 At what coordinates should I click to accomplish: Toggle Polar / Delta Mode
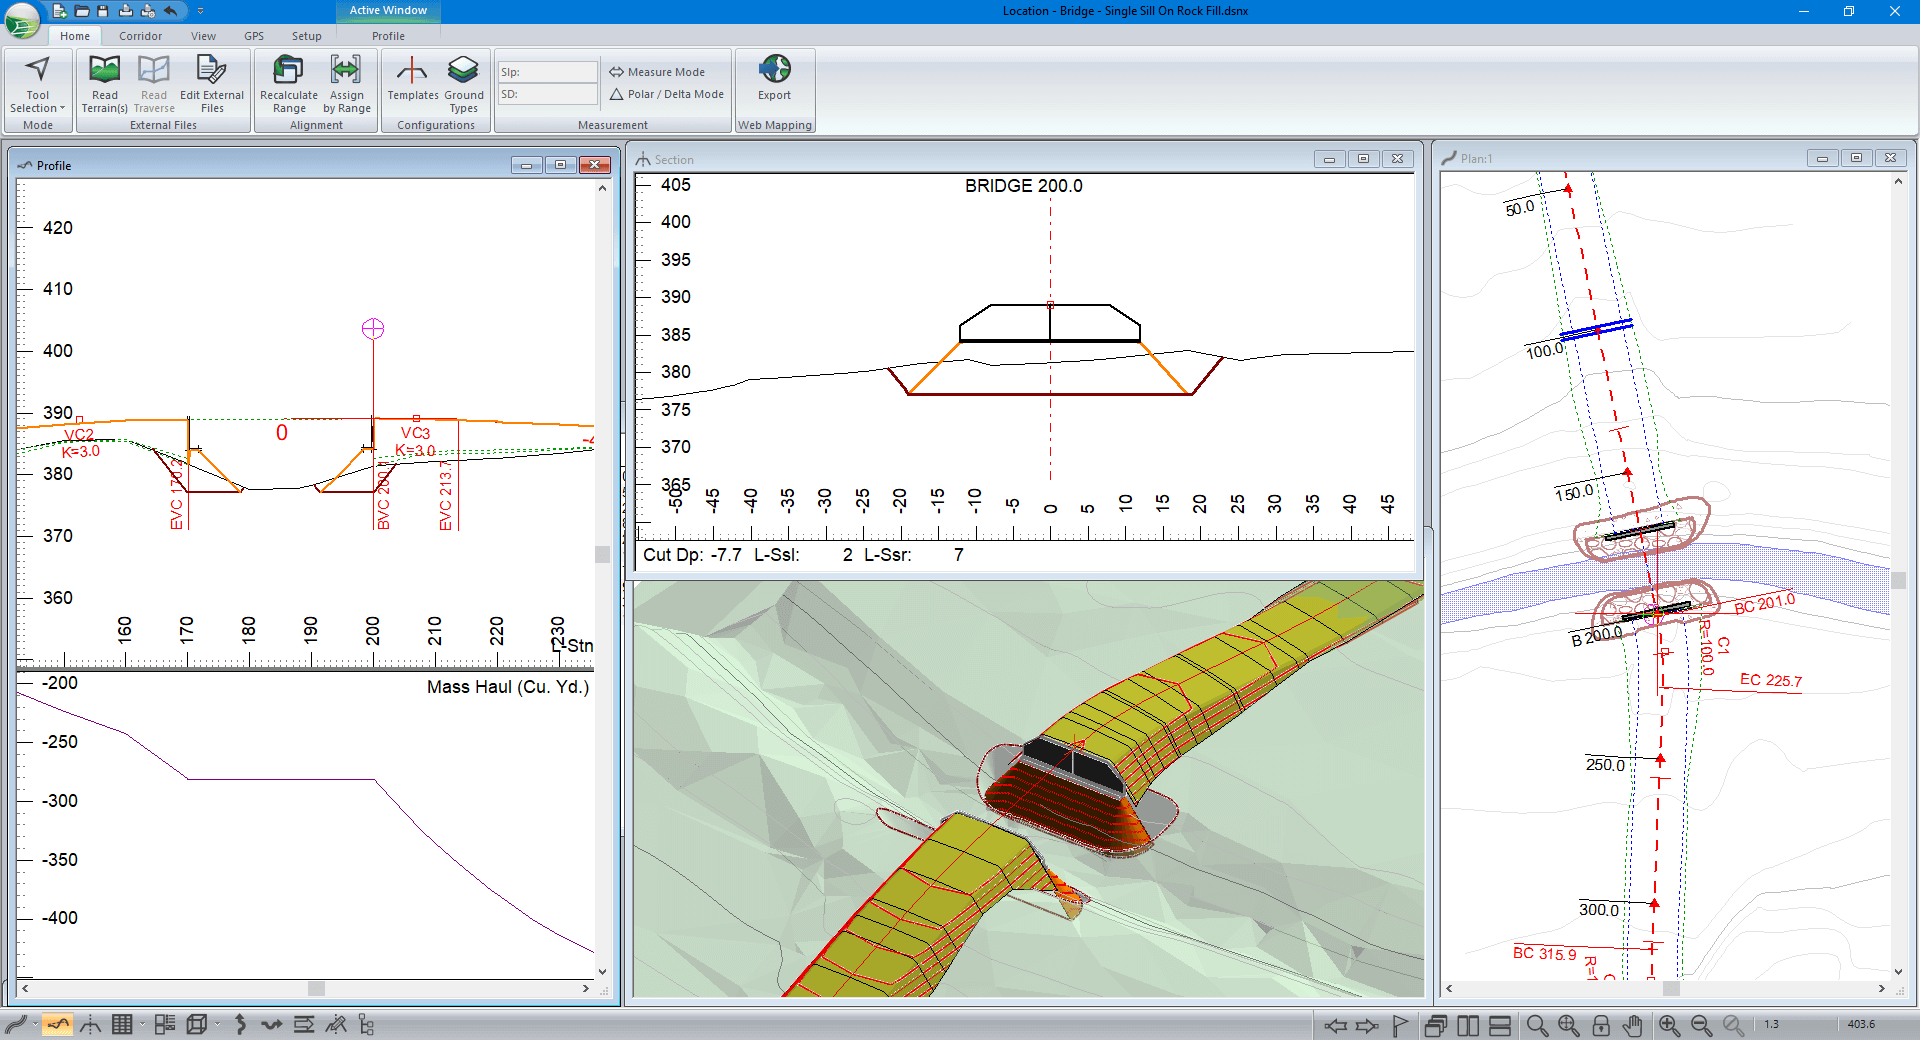[x=666, y=94]
